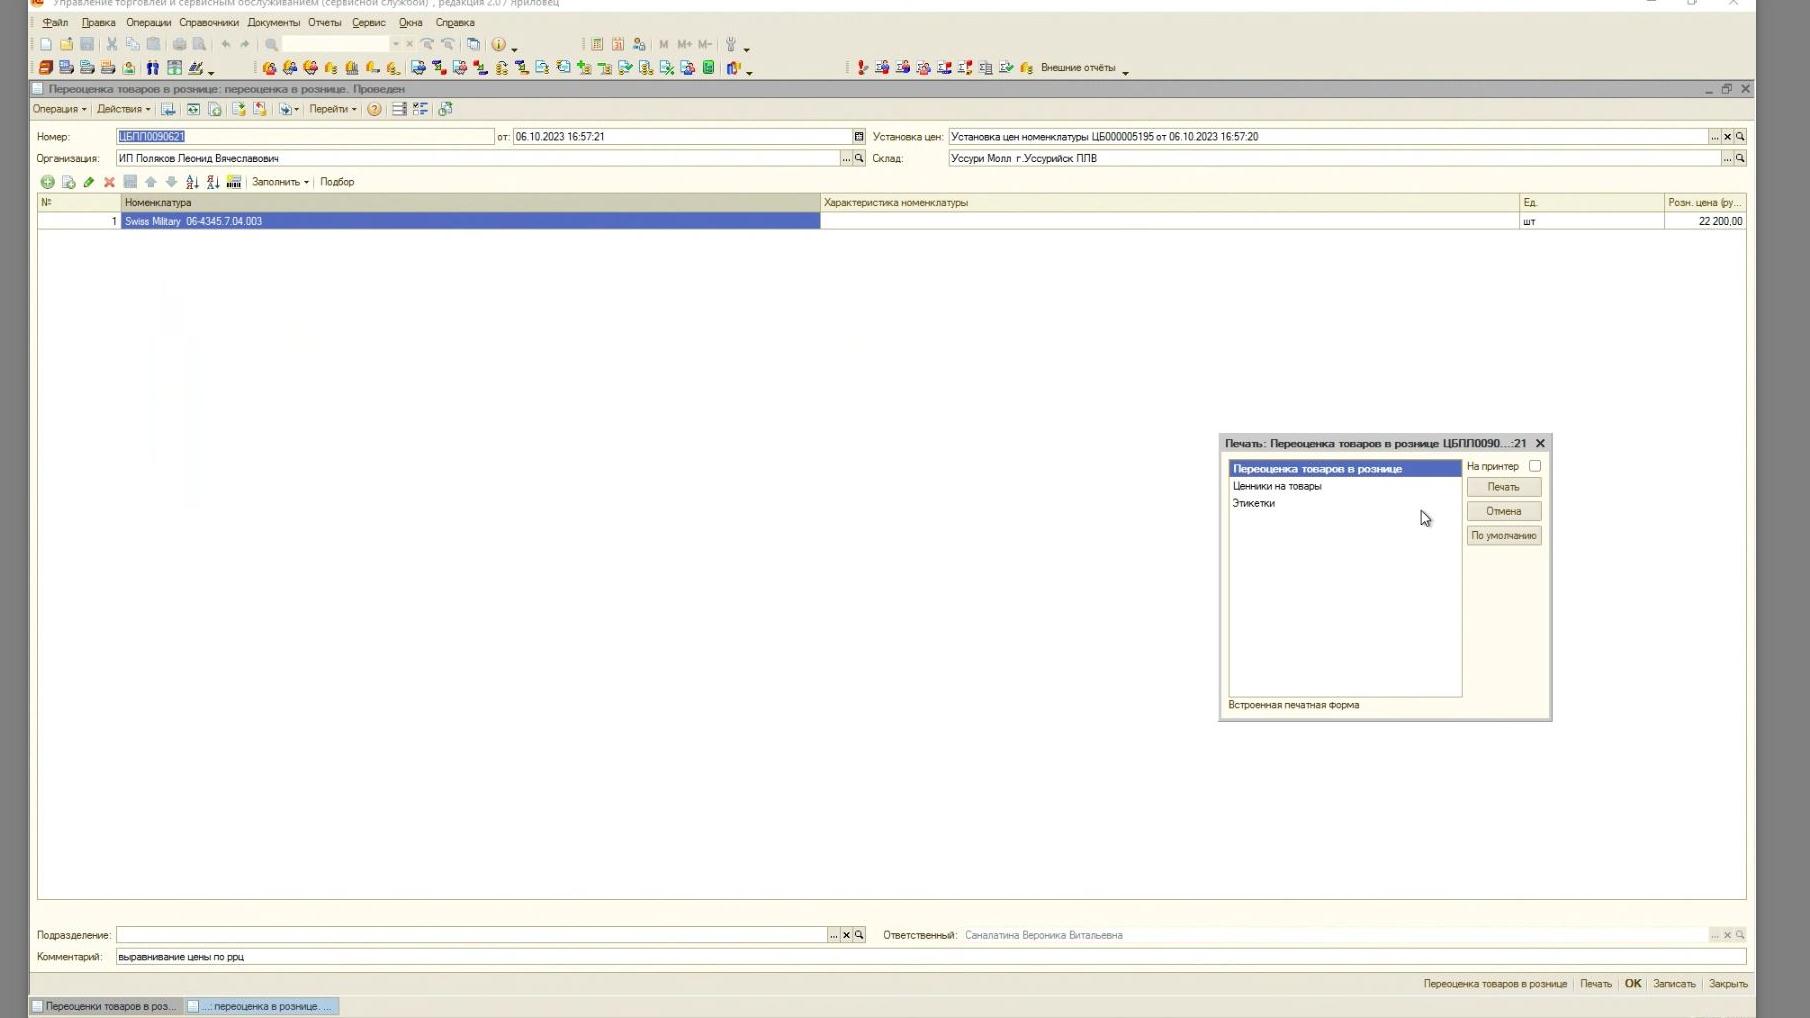This screenshot has width=1810, height=1018.
Task: Click the M+ memory add button
Action: pyautogui.click(x=684, y=44)
